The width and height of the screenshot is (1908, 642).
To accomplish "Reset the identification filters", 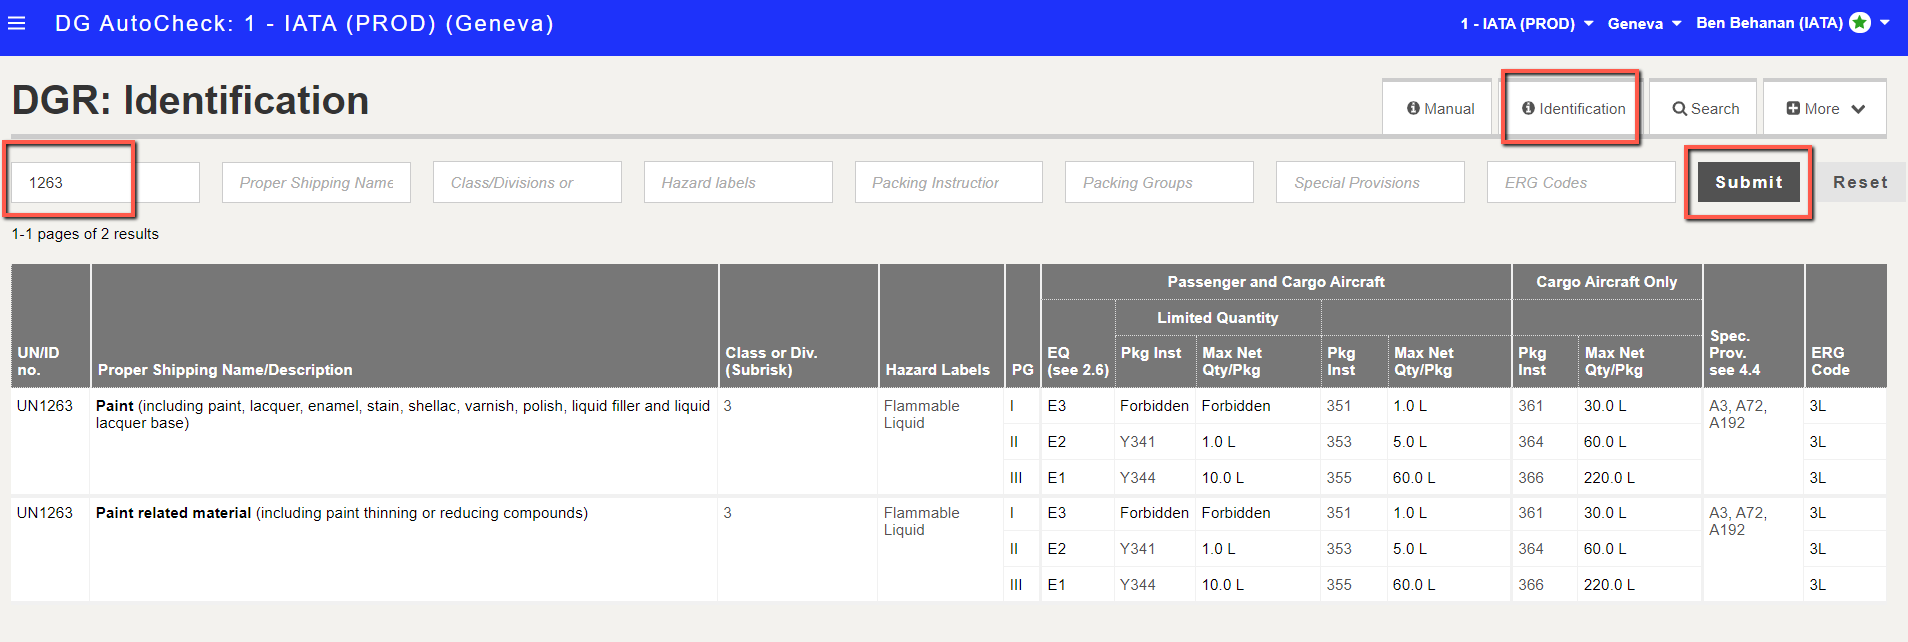I will (1860, 182).
